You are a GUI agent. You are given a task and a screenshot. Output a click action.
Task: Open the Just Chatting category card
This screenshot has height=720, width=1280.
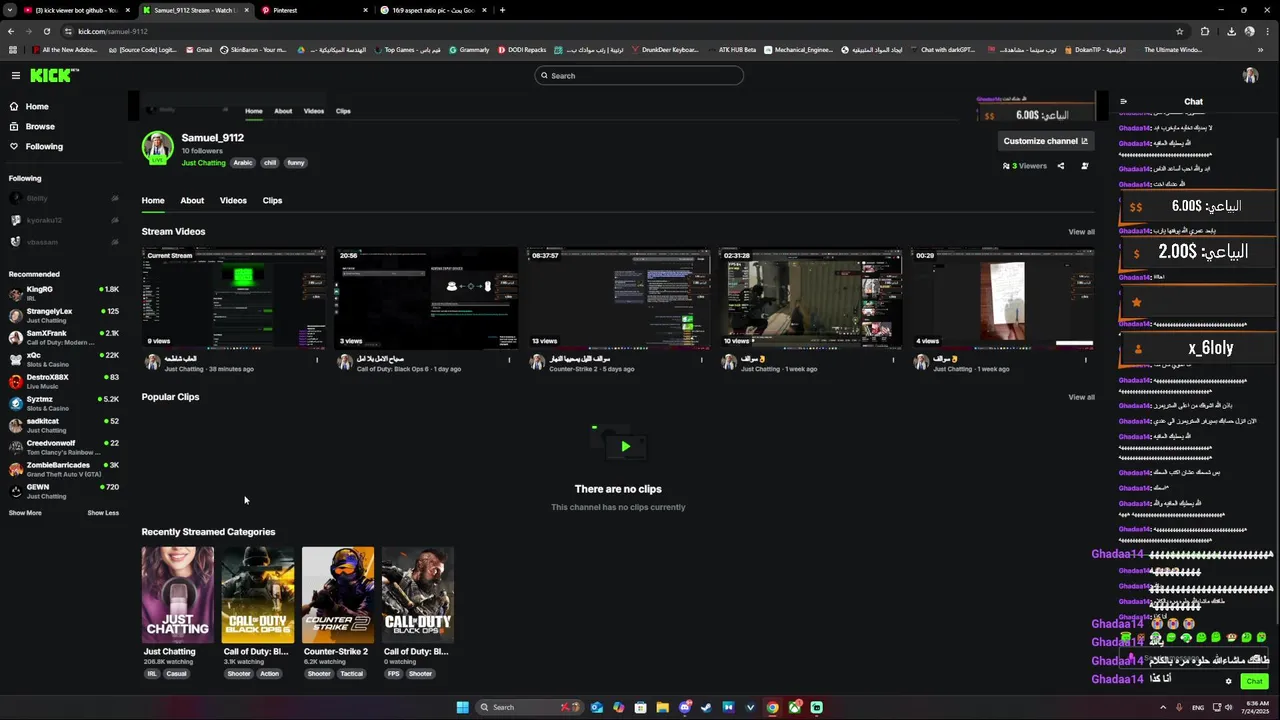point(178,594)
